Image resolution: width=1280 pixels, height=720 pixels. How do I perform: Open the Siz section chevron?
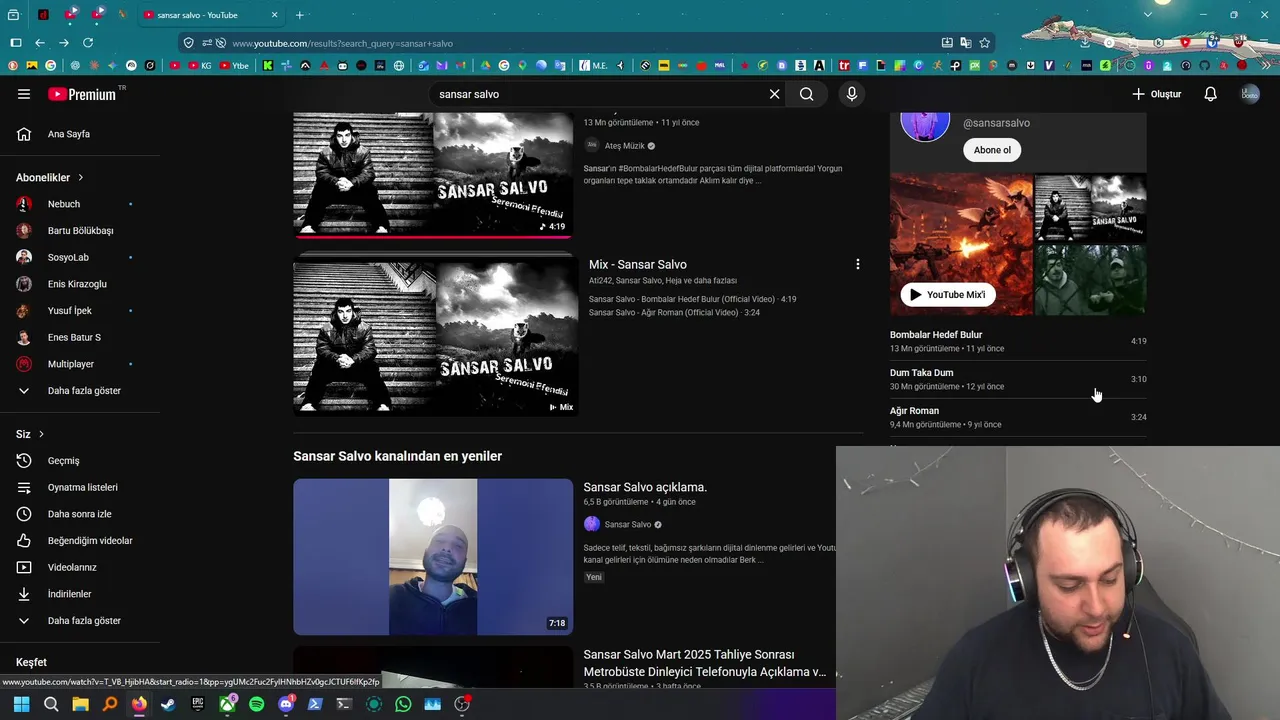click(x=41, y=434)
